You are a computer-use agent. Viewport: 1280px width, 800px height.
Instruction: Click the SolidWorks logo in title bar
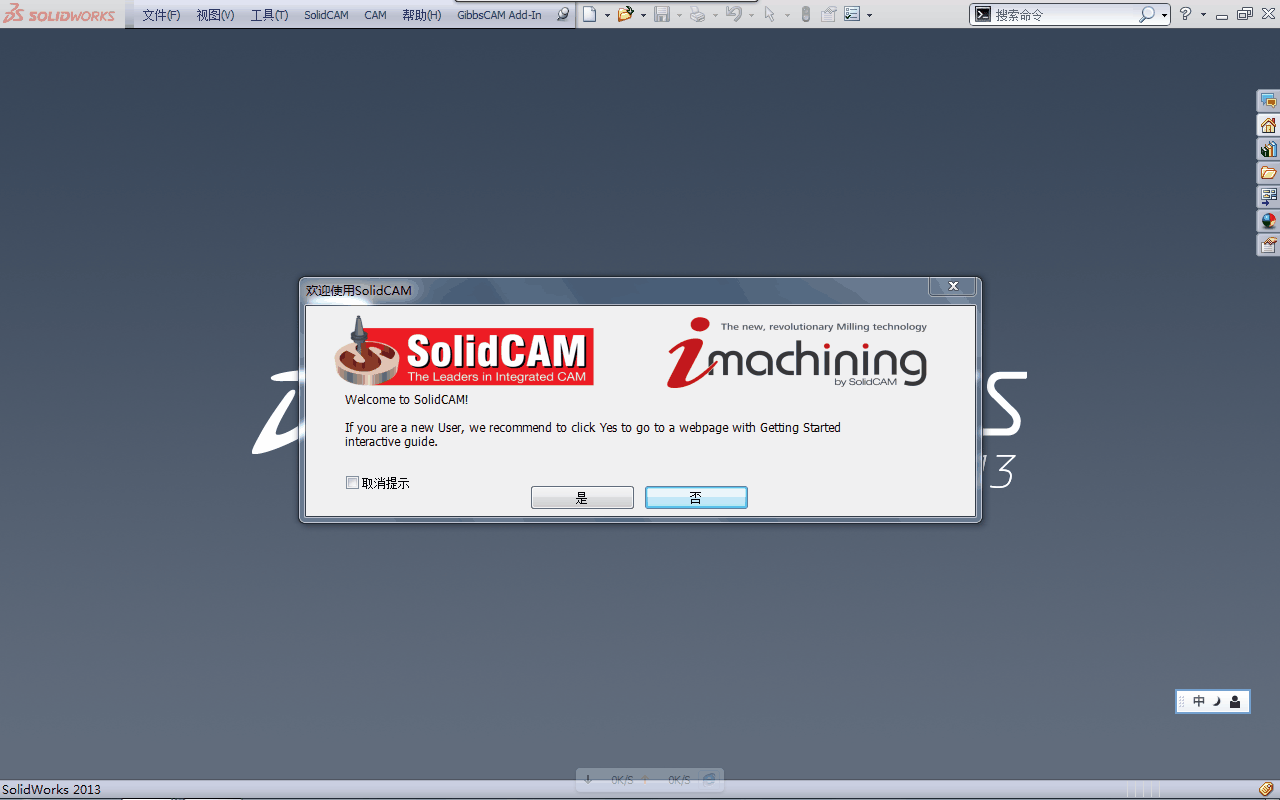[59, 14]
